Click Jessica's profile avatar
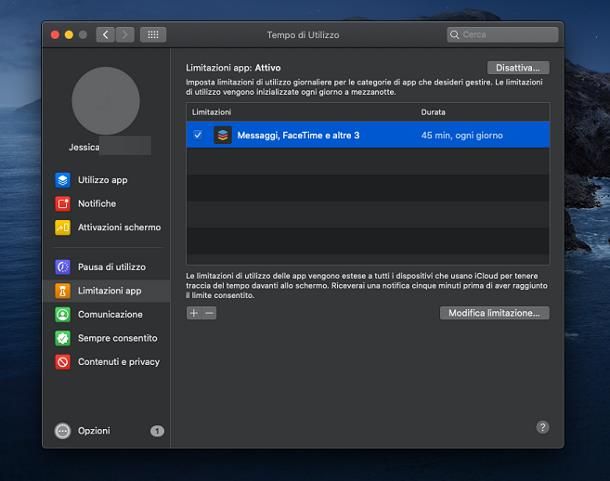The height and width of the screenshot is (481, 610). click(x=106, y=101)
